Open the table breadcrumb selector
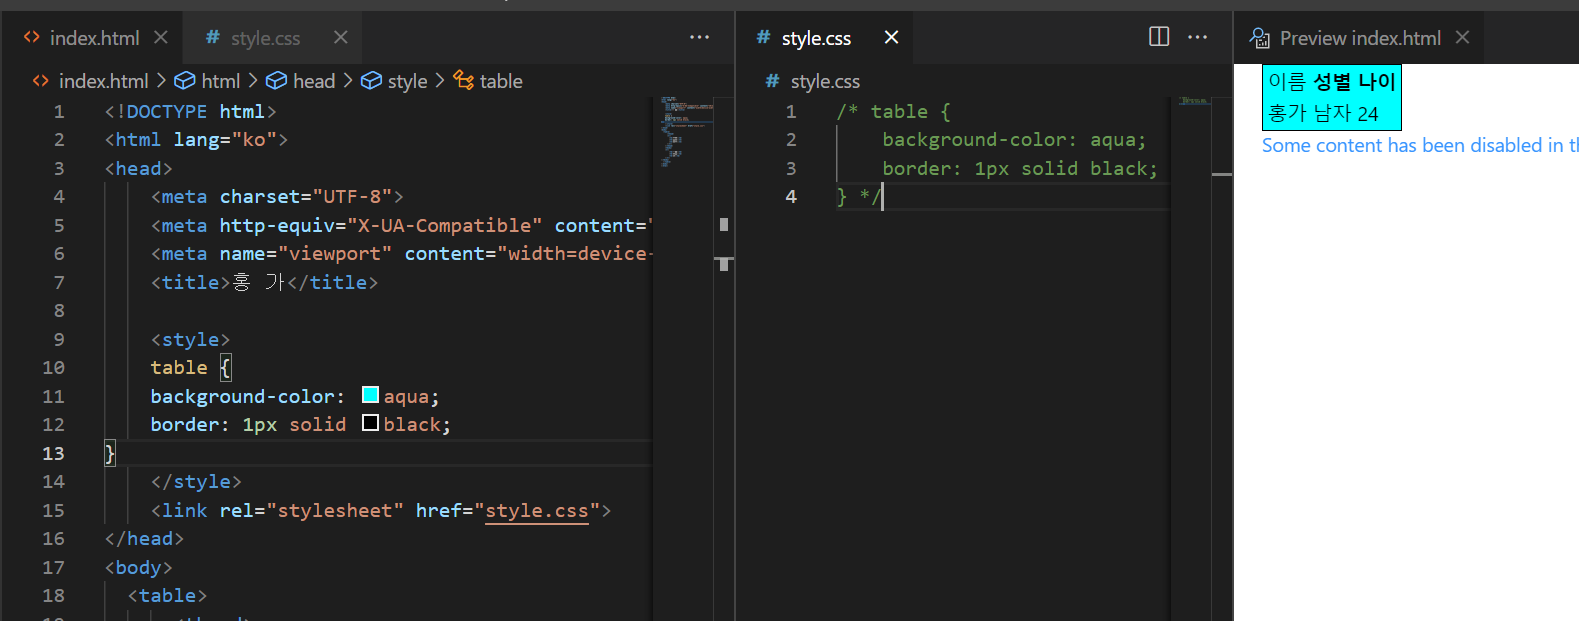Image resolution: width=1579 pixels, height=621 pixels. [x=501, y=81]
